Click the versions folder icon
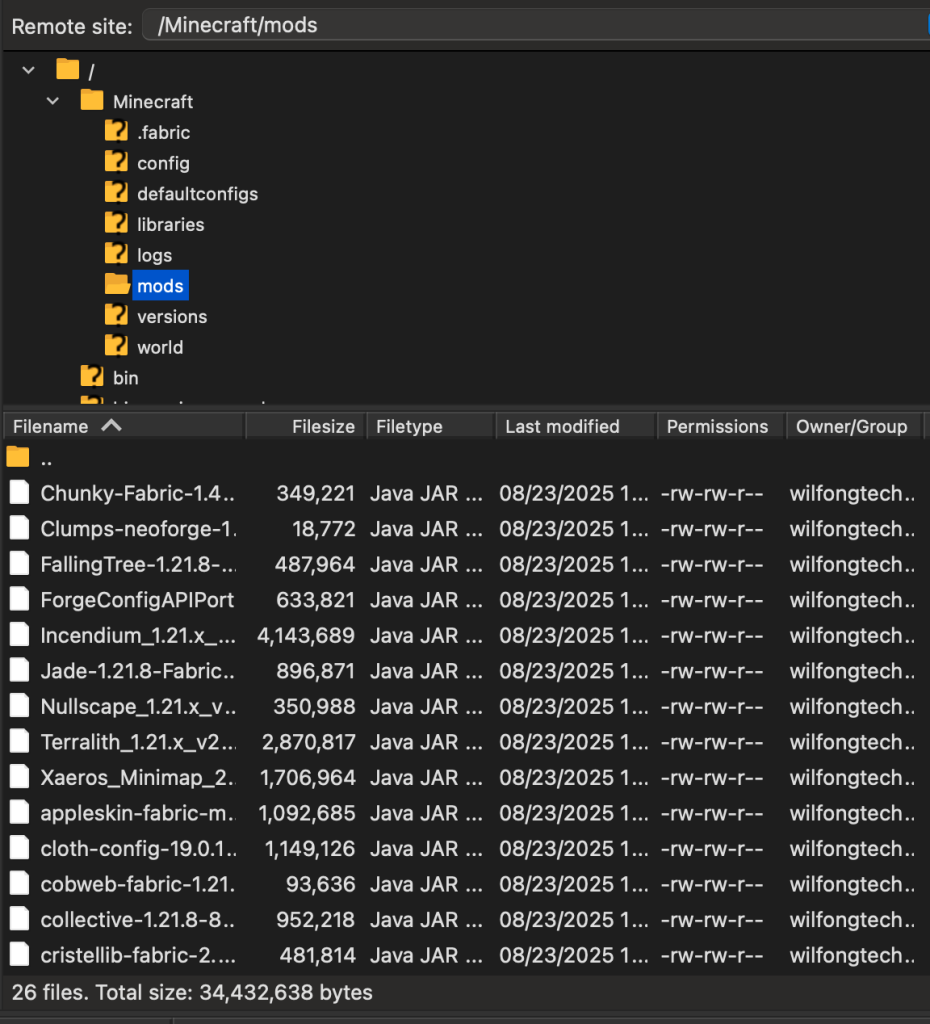Image resolution: width=930 pixels, height=1024 pixels. (x=116, y=315)
